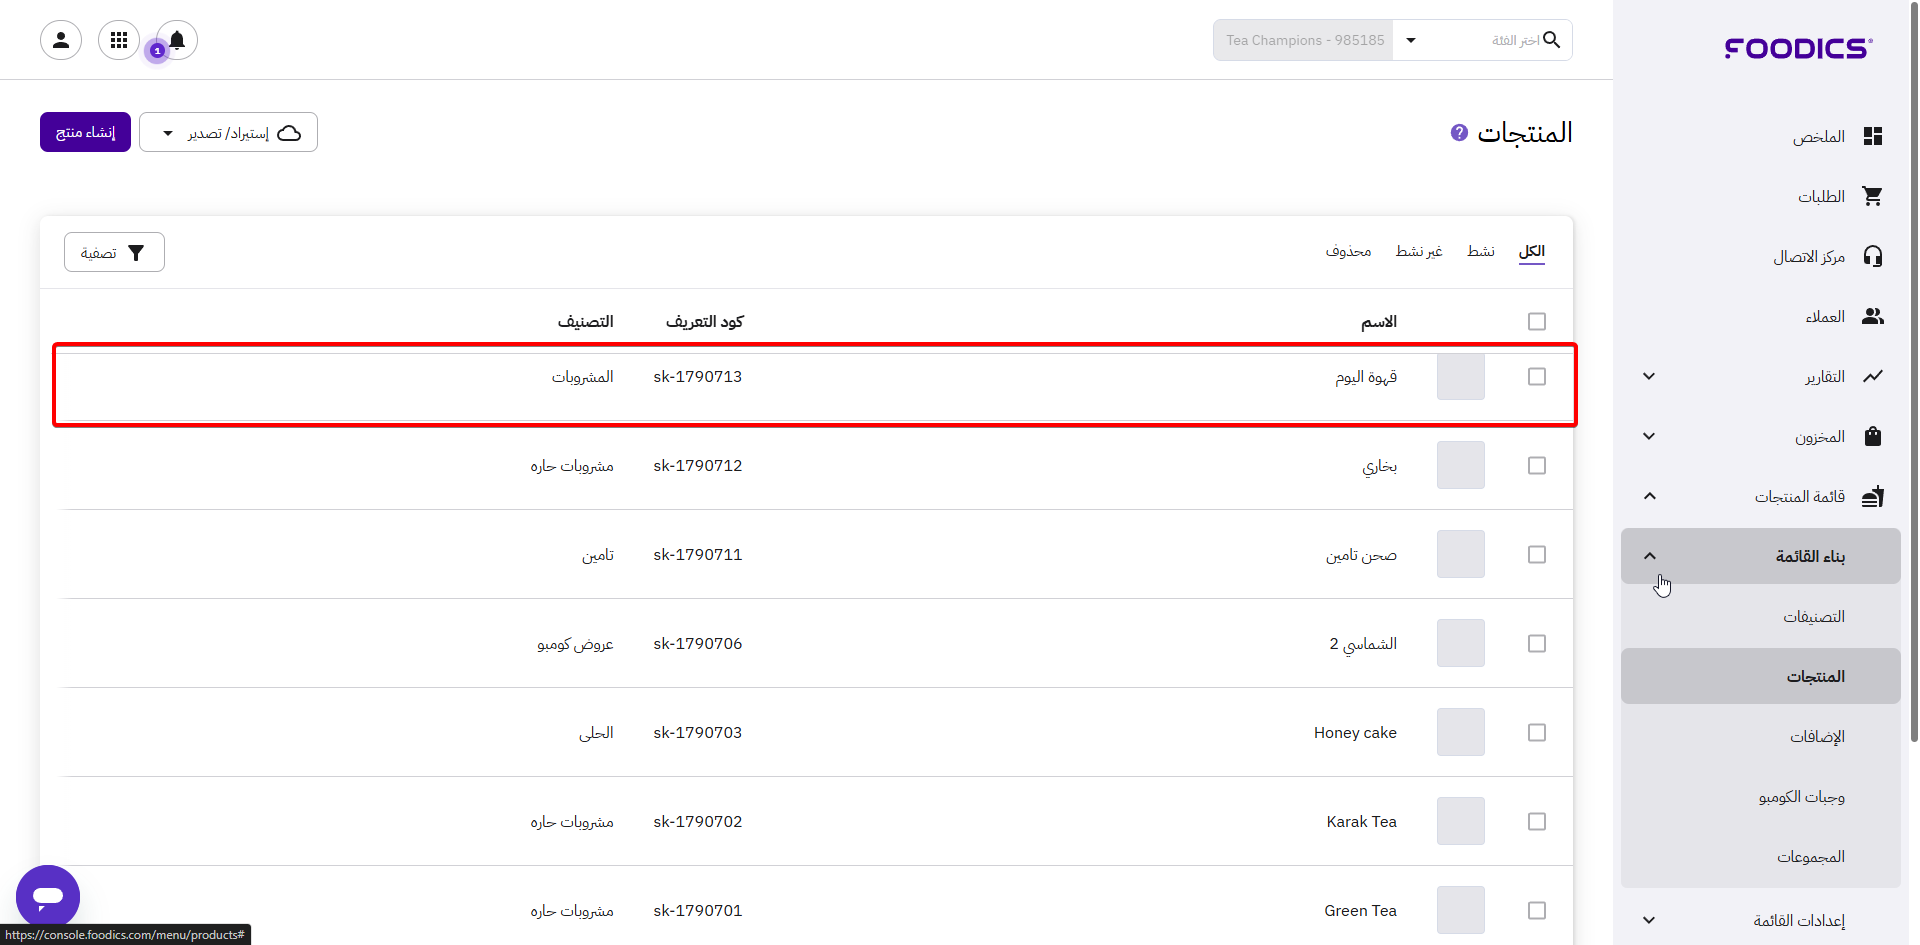Click the إنشاء منتج button

coord(85,133)
